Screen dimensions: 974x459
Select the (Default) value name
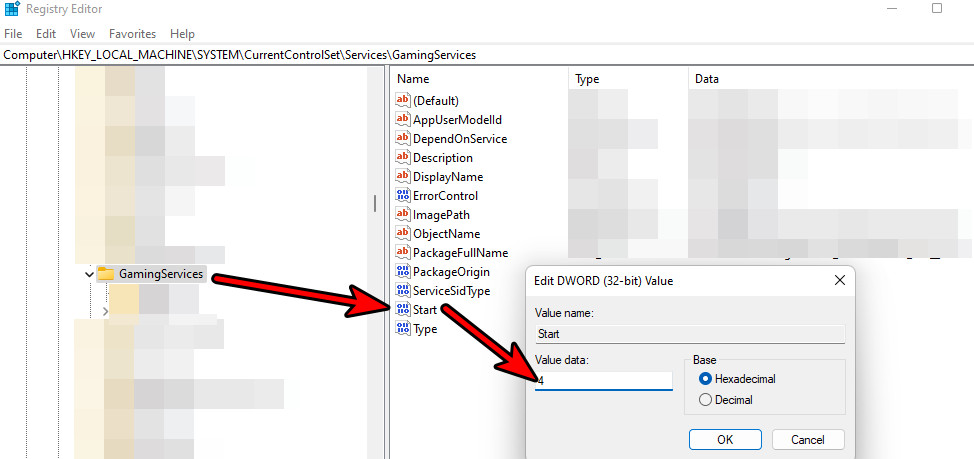435,101
